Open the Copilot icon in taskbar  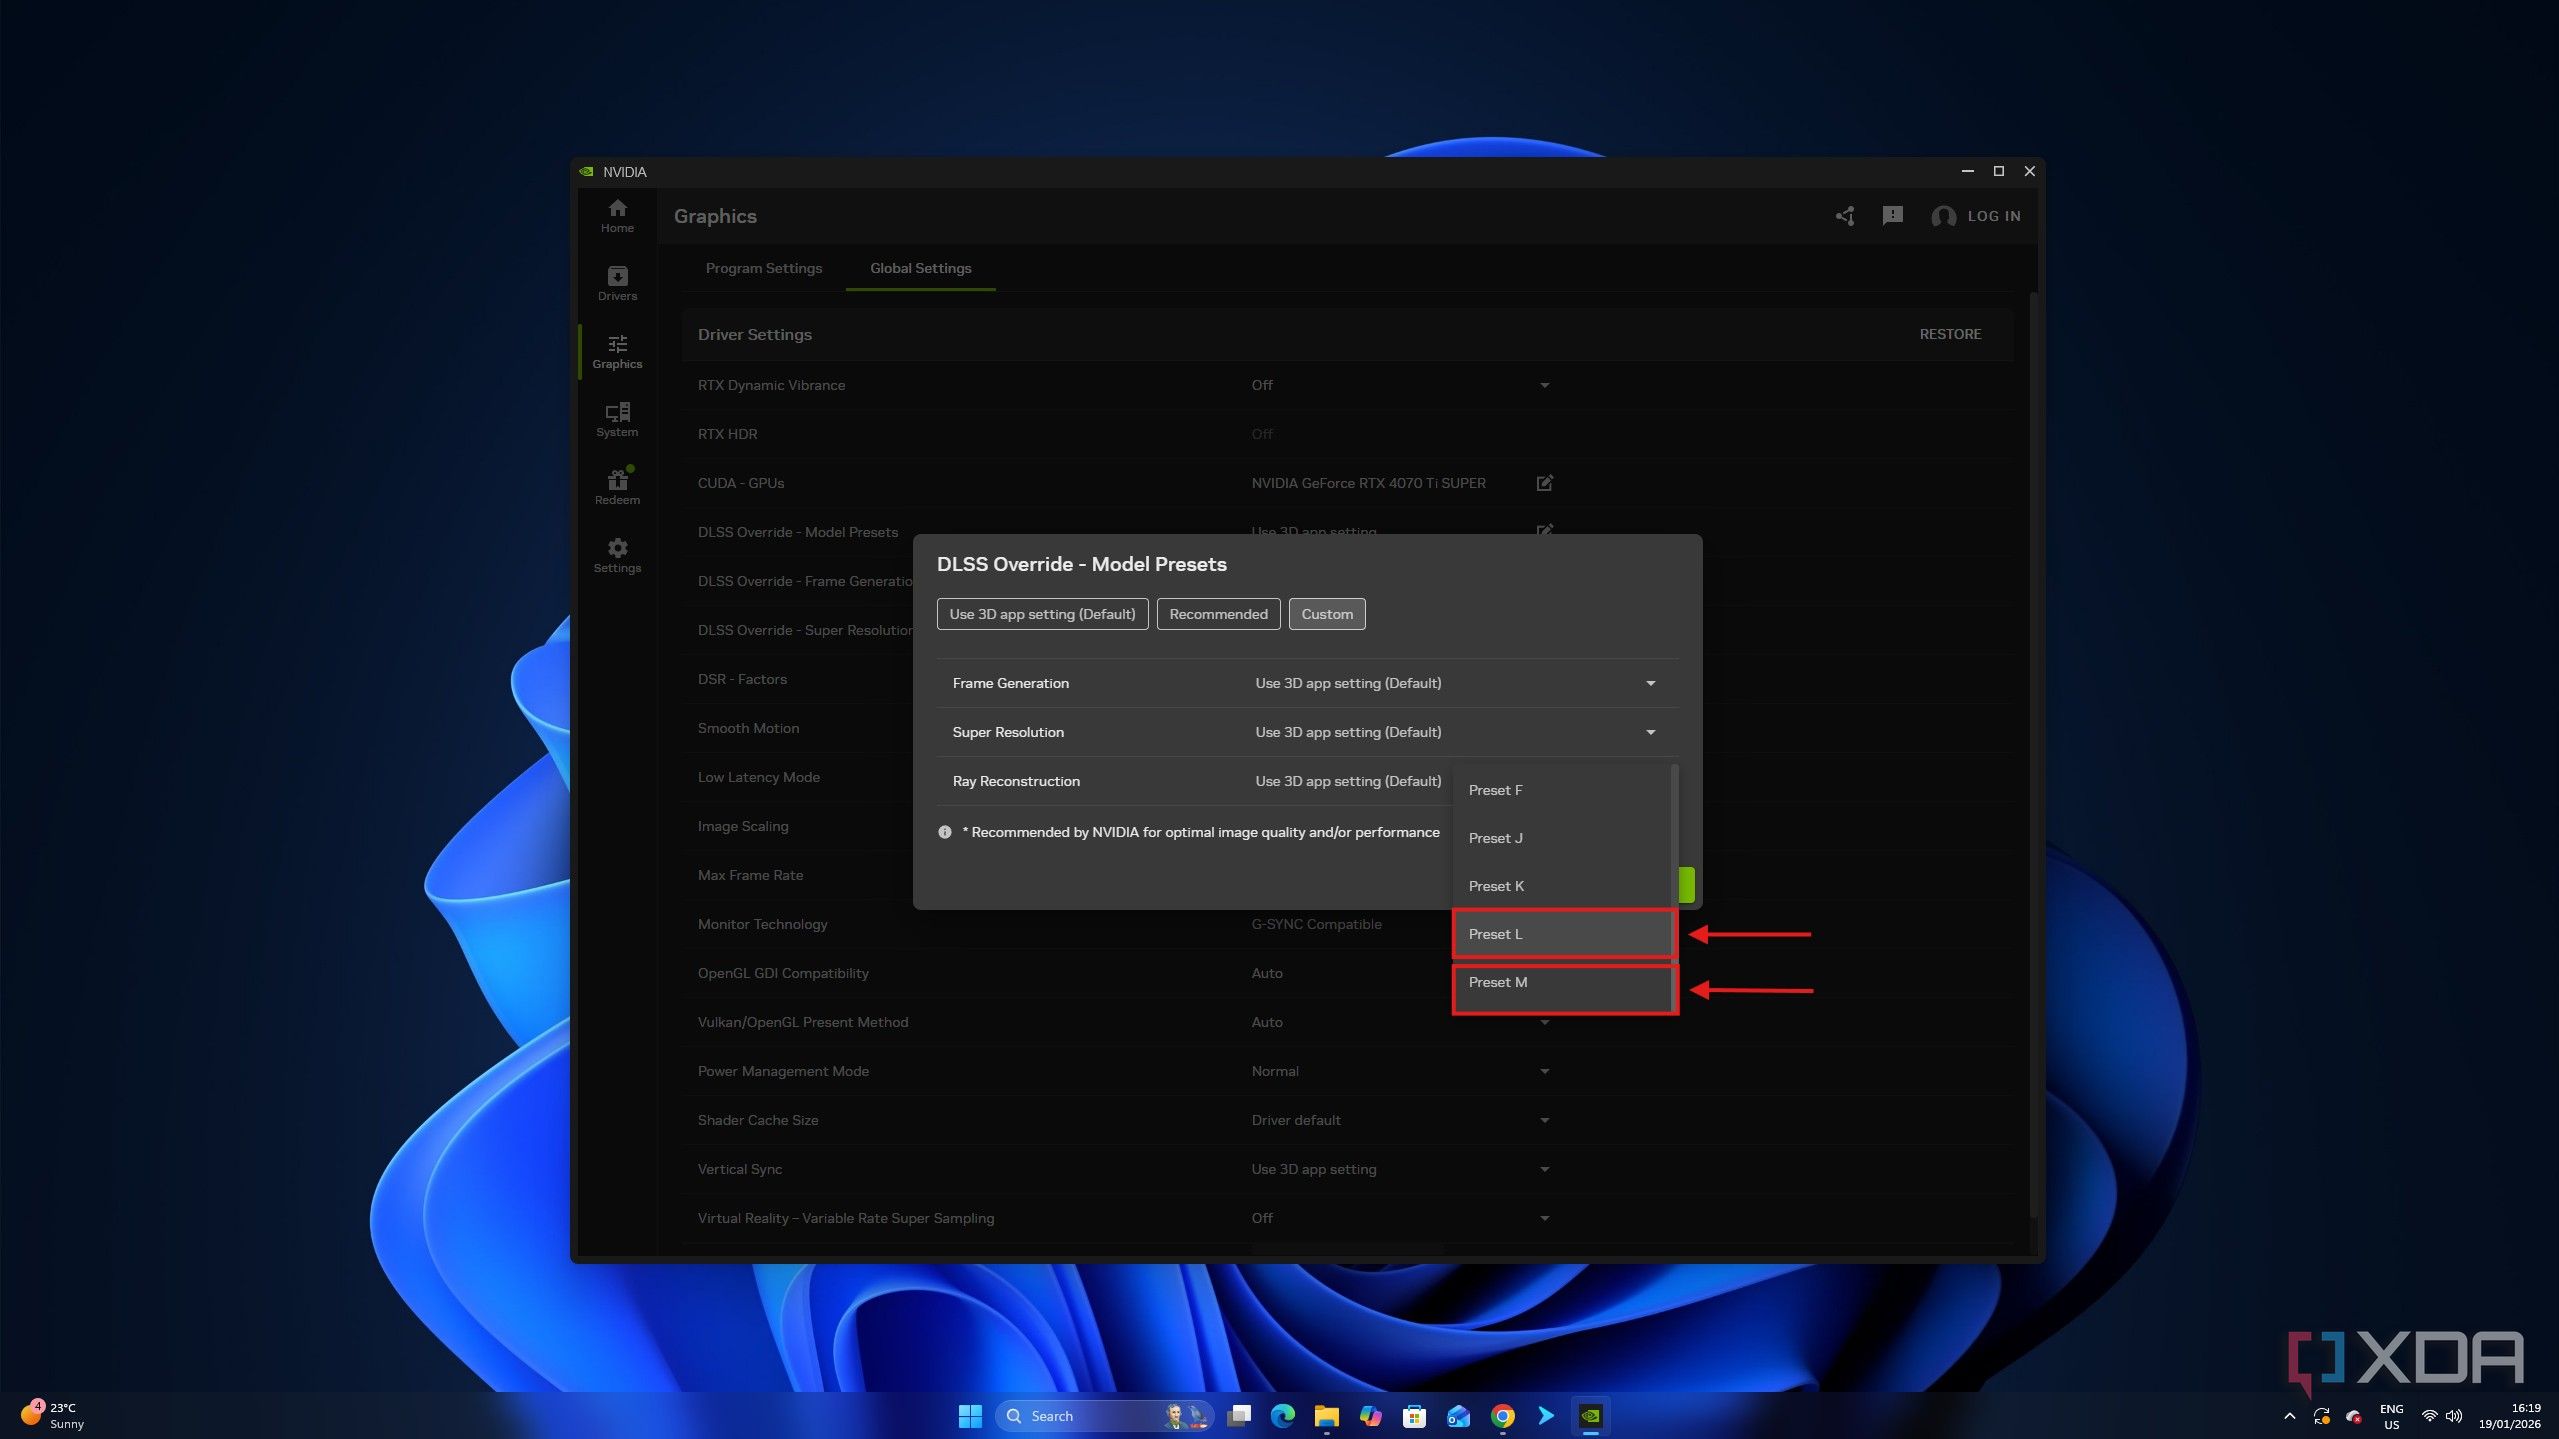(x=1370, y=1416)
